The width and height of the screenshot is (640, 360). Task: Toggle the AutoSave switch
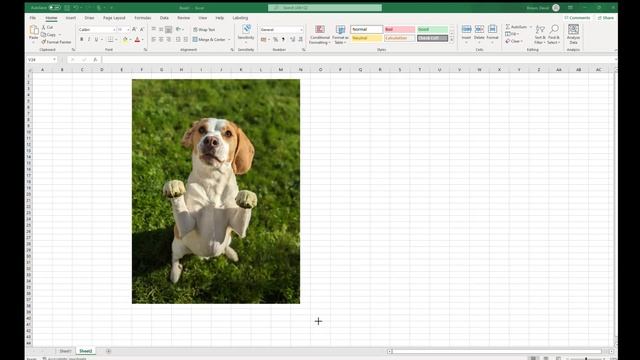55,8
